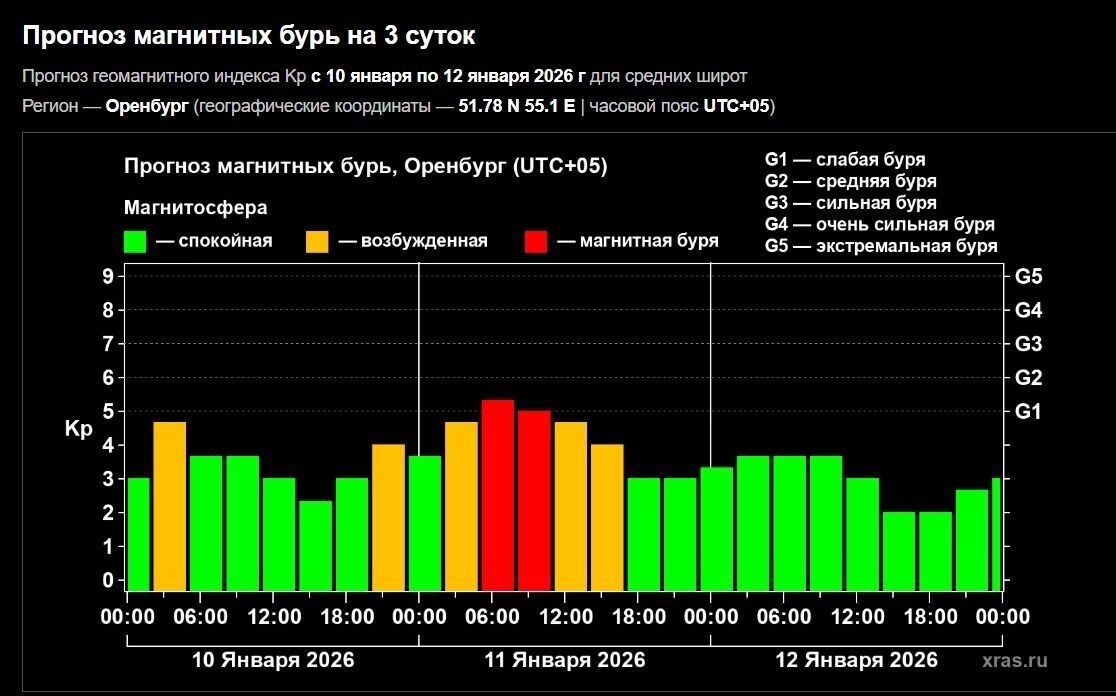Click the '7' tick on the Kp axis
Image resolution: width=1116 pixels, height=696 pixels.
108,344
